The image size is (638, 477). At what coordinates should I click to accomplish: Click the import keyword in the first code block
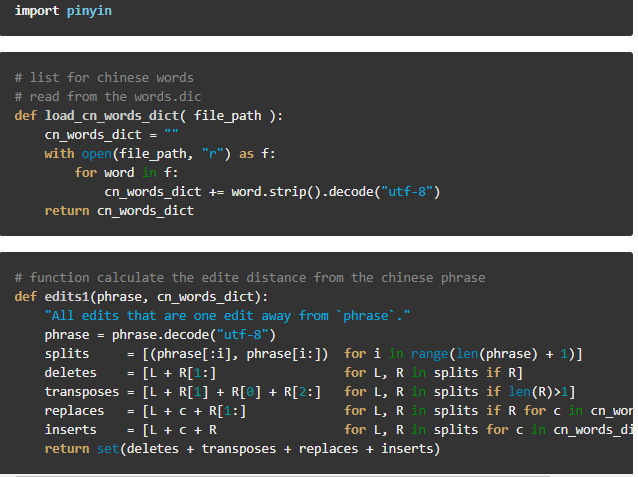(x=37, y=11)
